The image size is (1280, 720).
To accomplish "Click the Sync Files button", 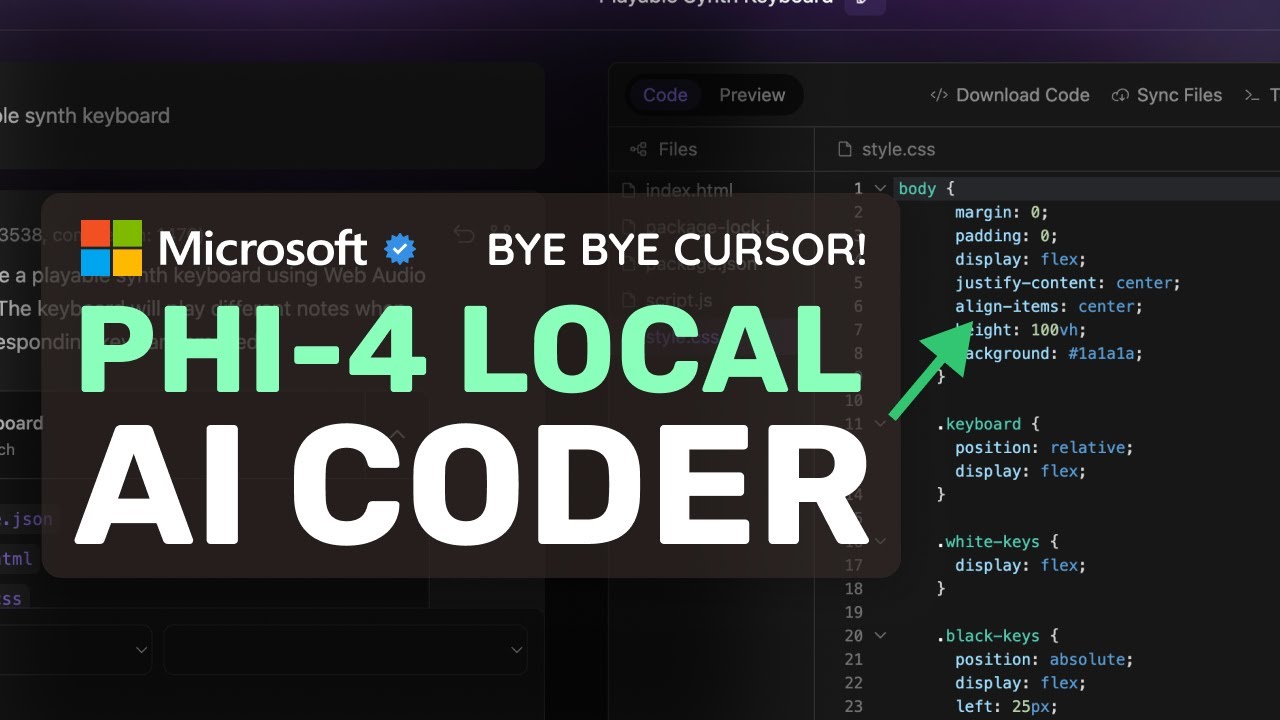I will pyautogui.click(x=1167, y=95).
